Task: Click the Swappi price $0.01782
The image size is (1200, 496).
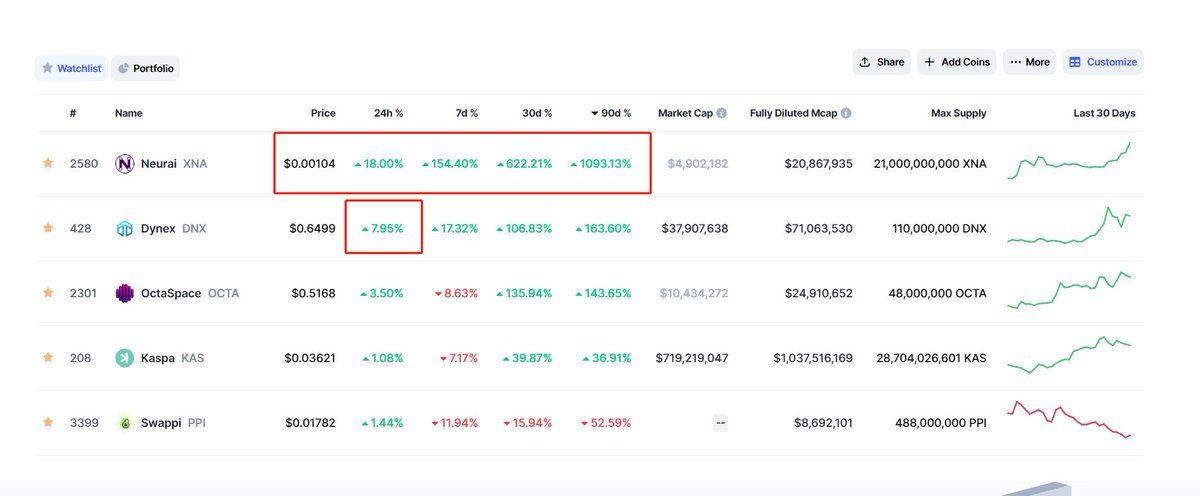Action: point(310,423)
